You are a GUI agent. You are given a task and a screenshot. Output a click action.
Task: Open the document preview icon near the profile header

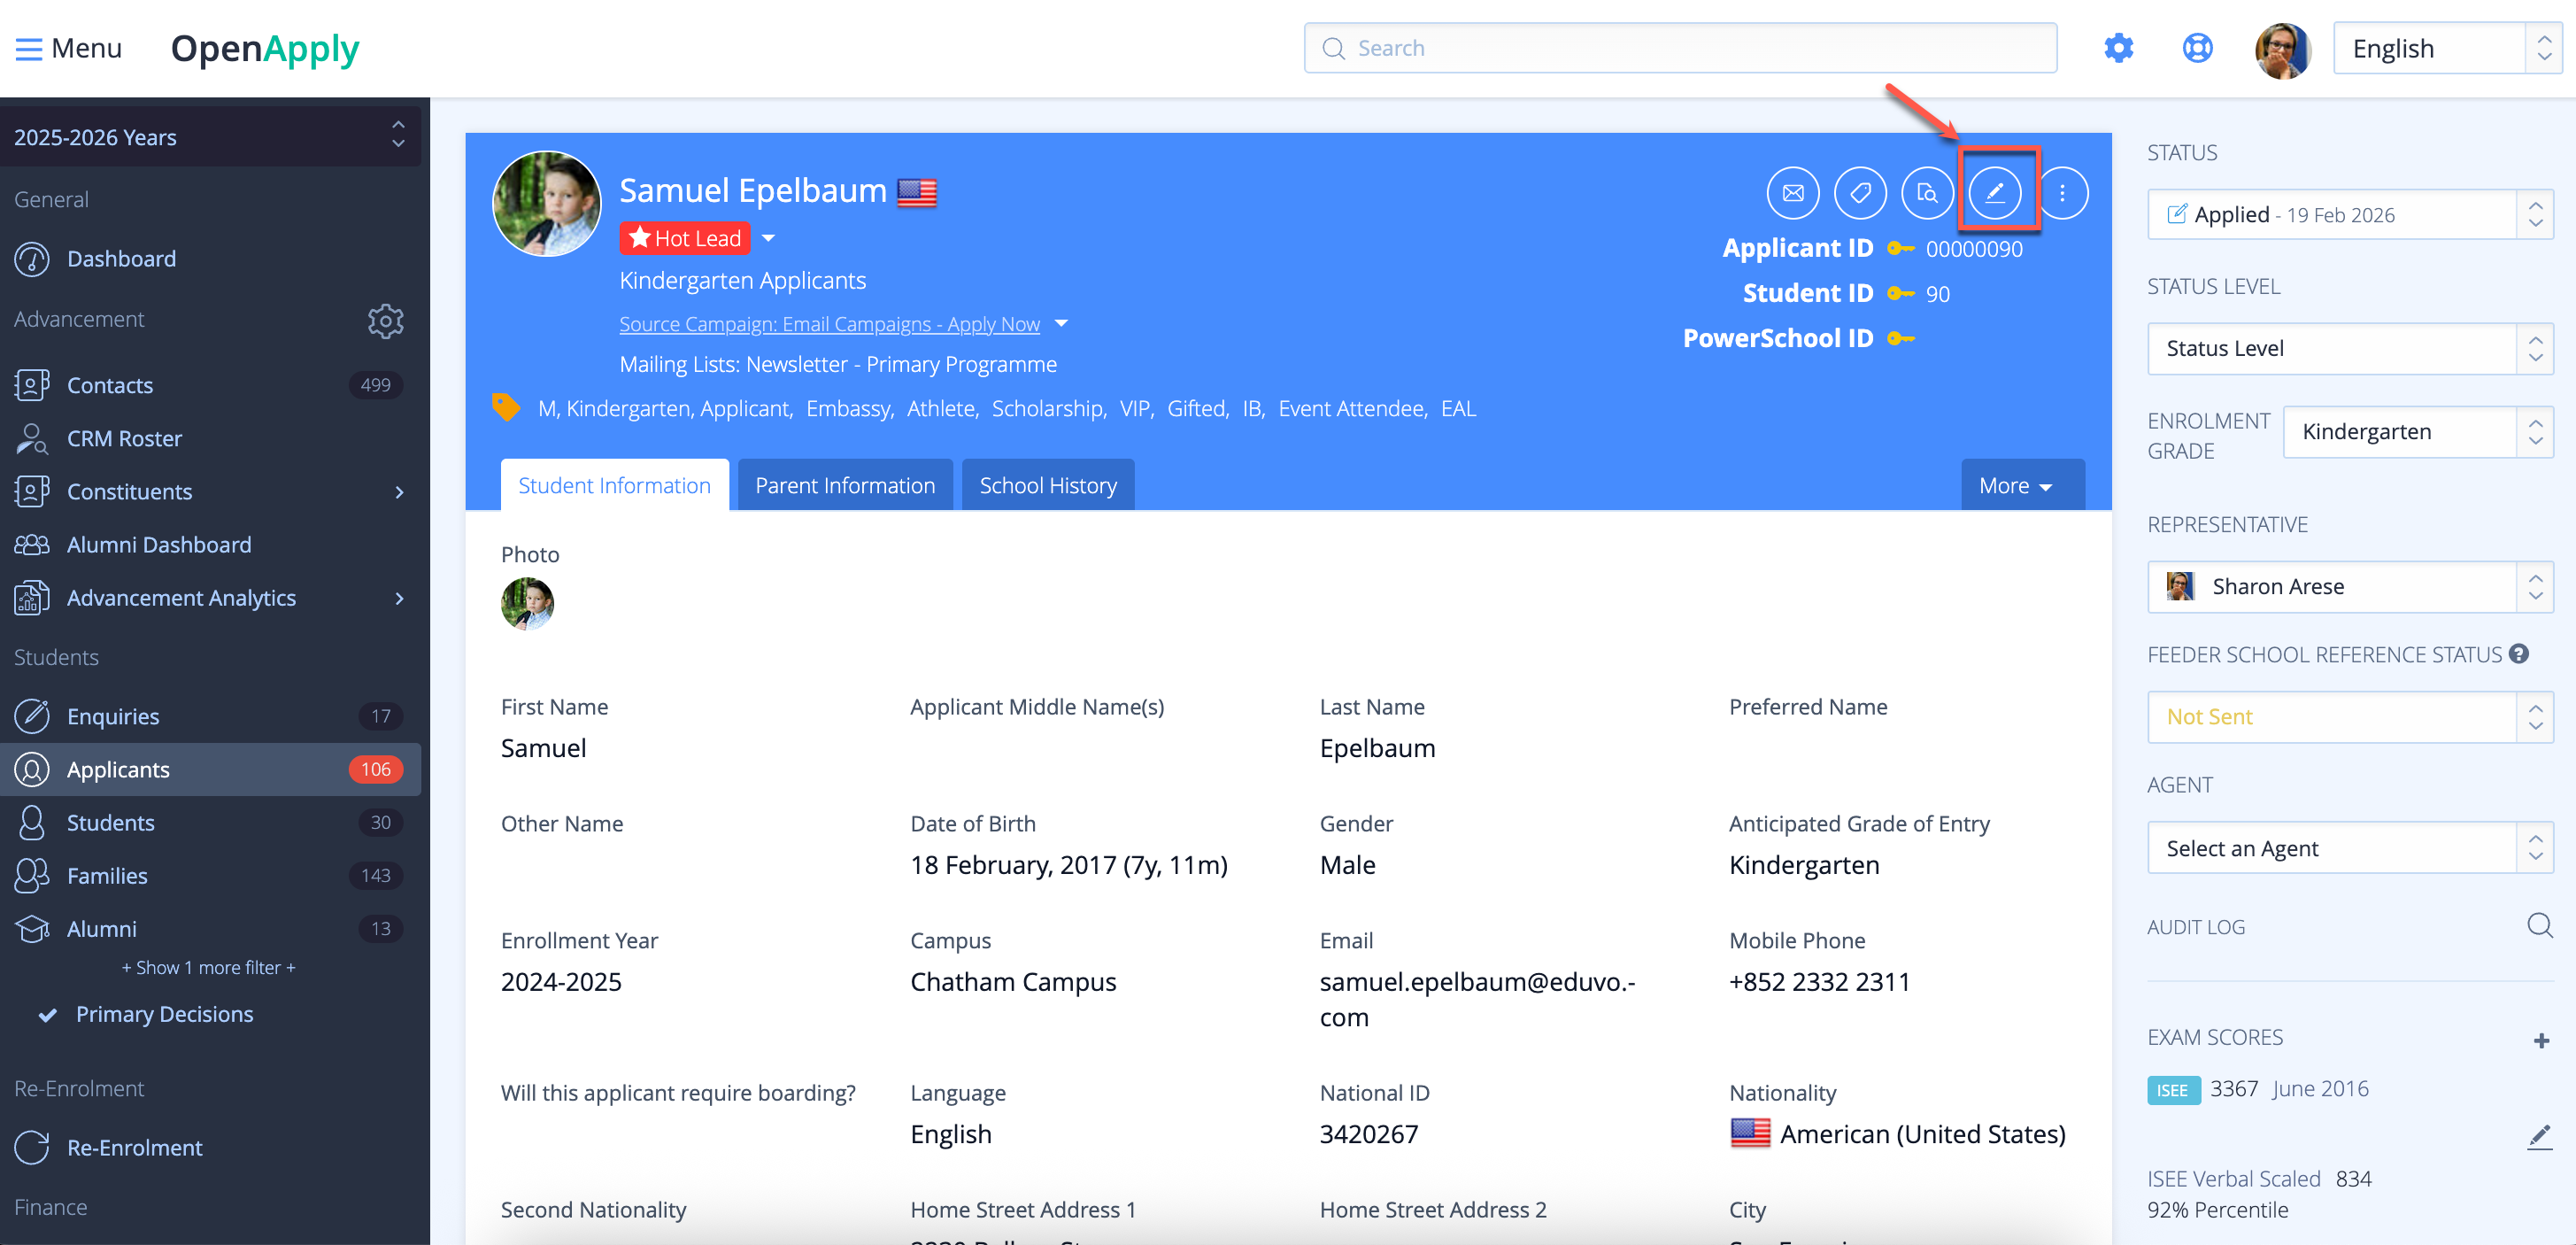(x=1928, y=192)
